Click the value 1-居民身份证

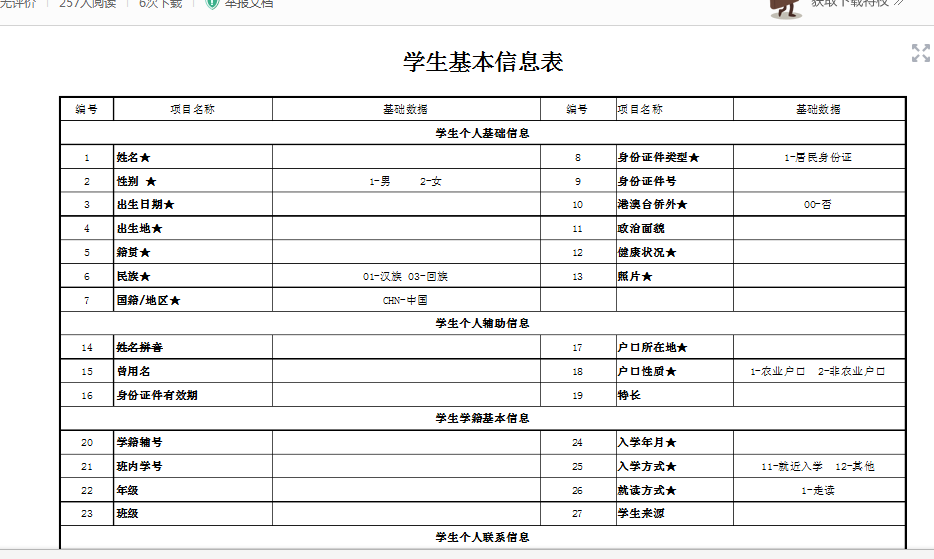pyautogui.click(x=818, y=157)
